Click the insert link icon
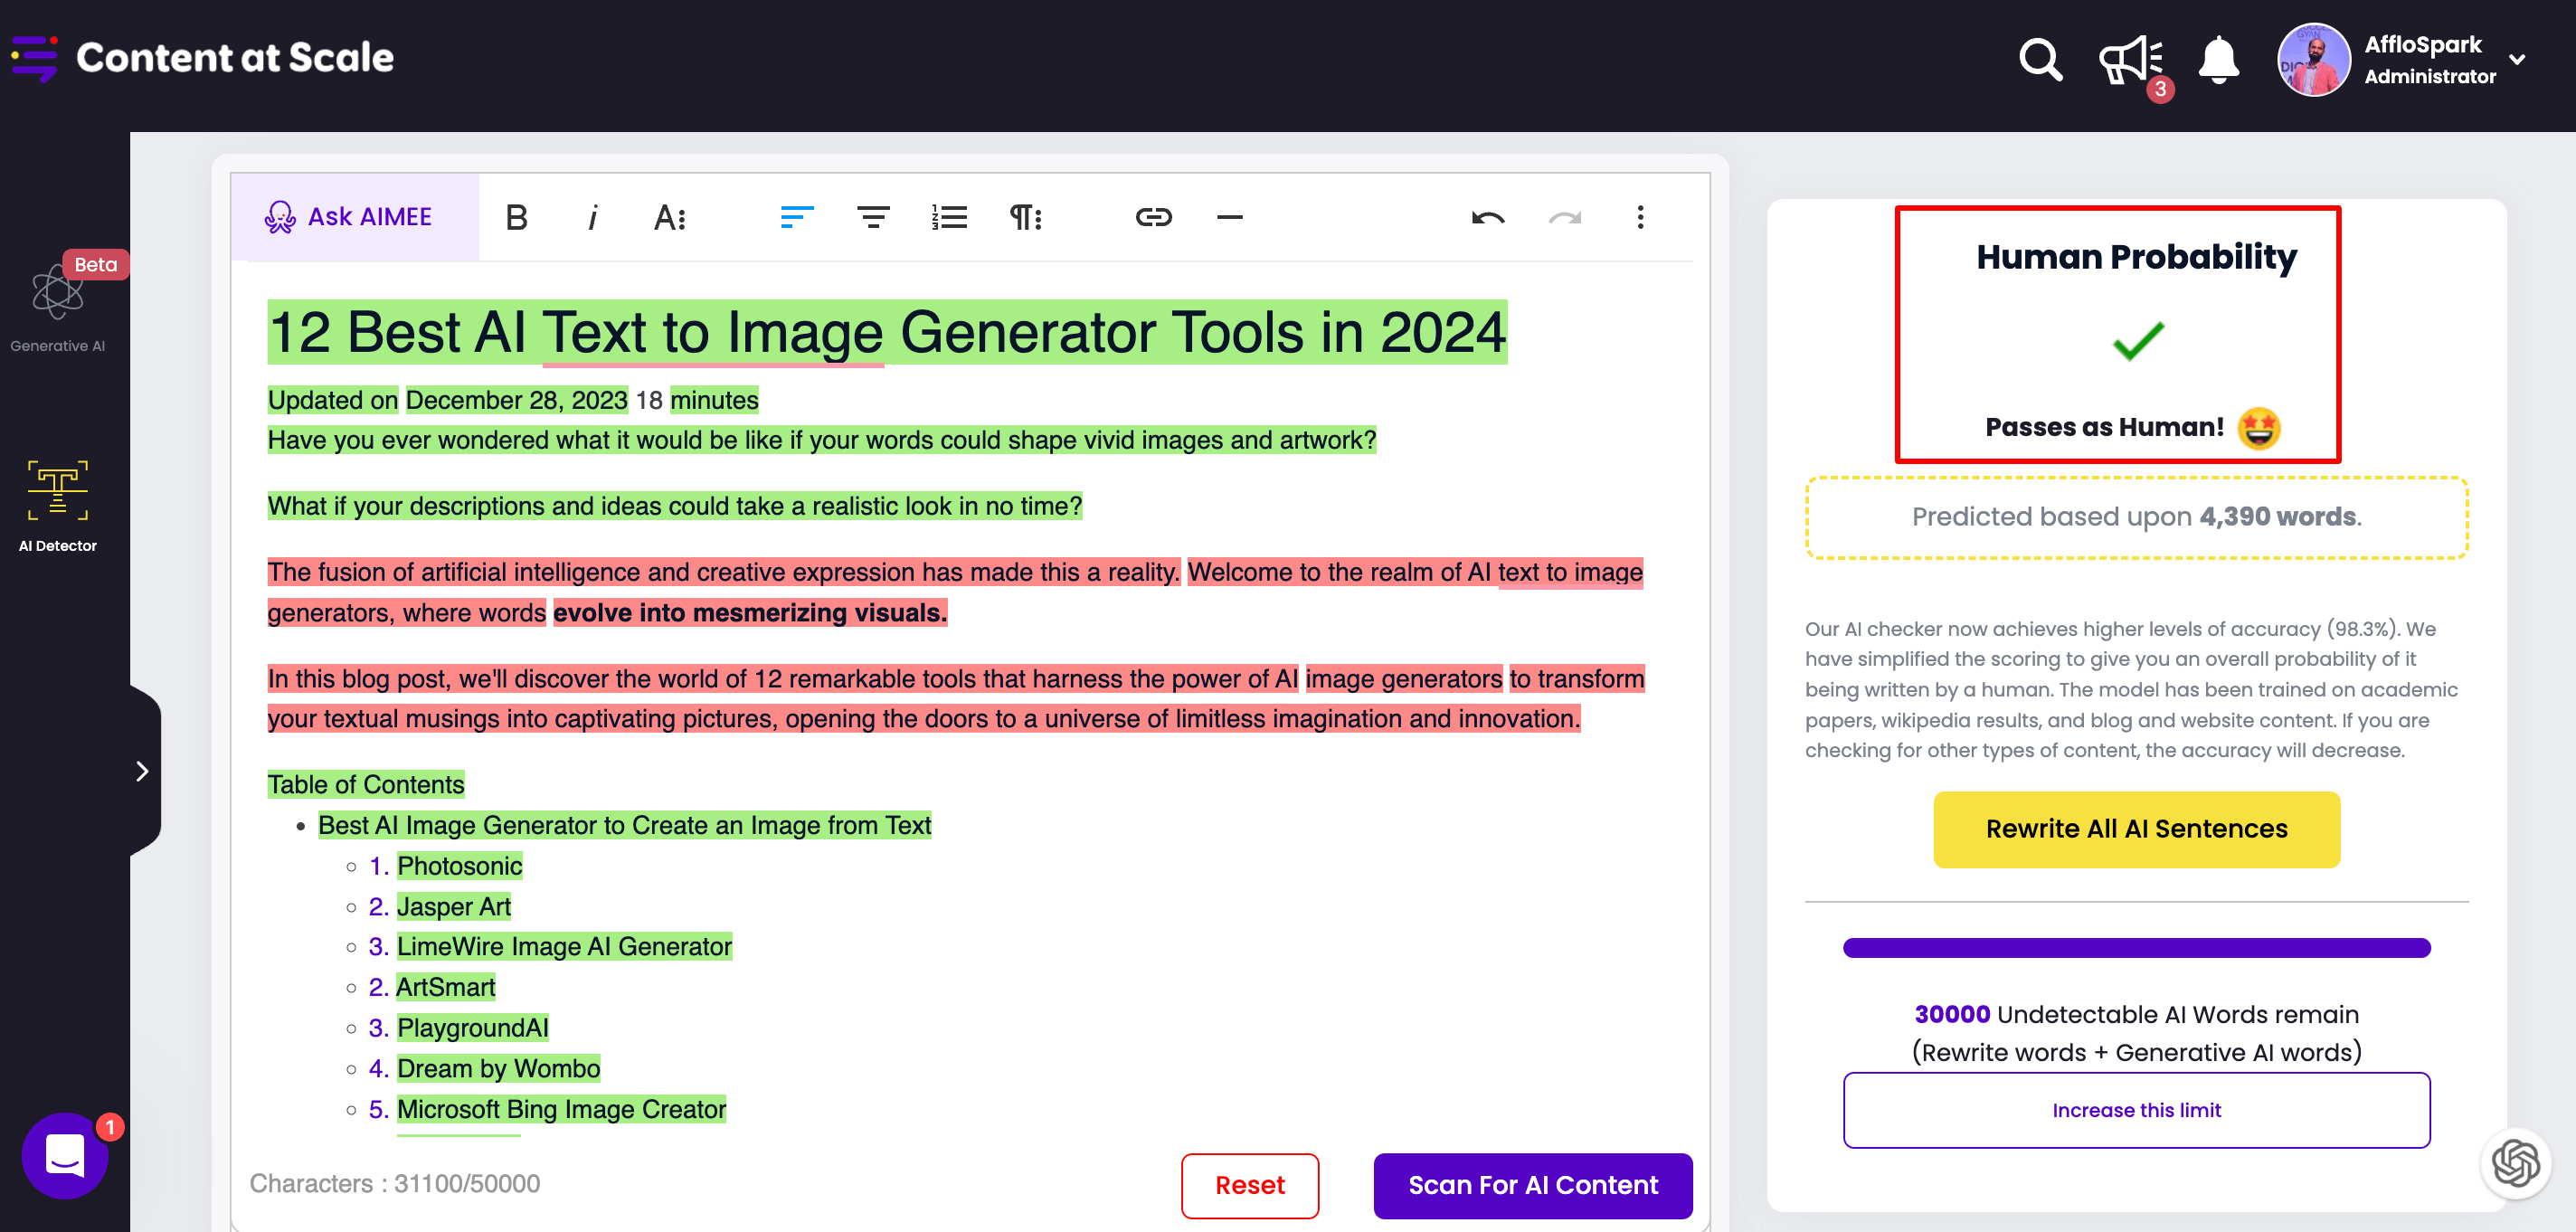The width and height of the screenshot is (2576, 1232). tap(1153, 217)
